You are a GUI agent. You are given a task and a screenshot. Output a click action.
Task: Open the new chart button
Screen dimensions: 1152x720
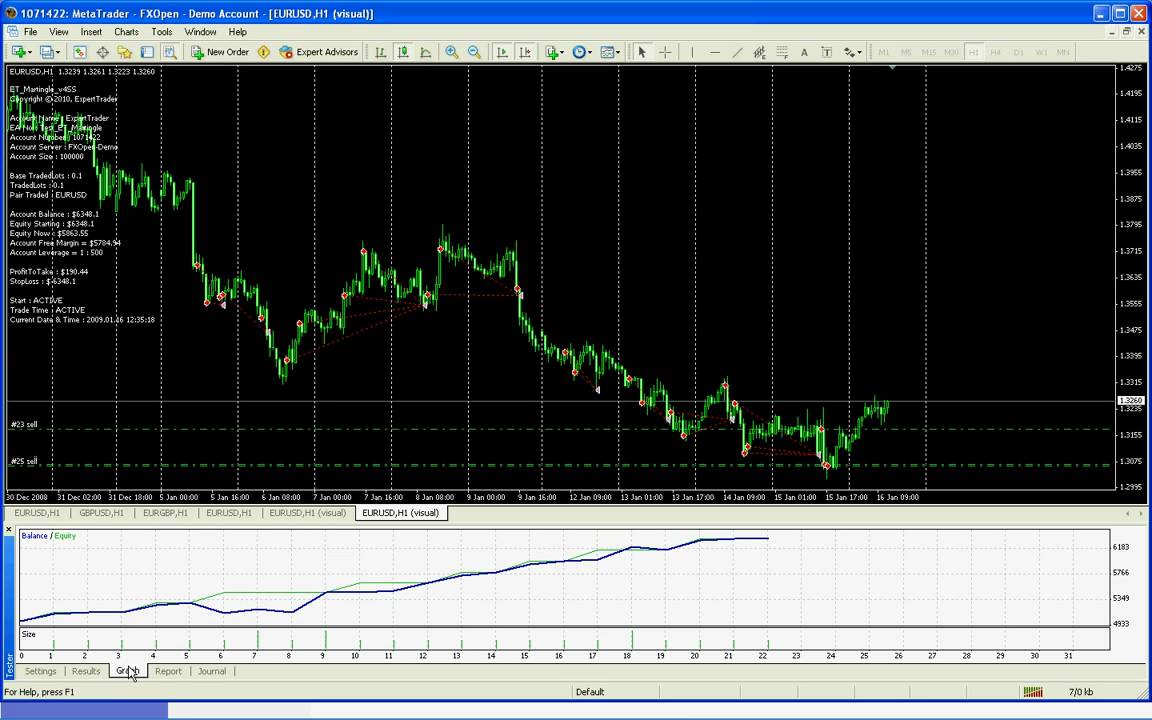pos(18,52)
